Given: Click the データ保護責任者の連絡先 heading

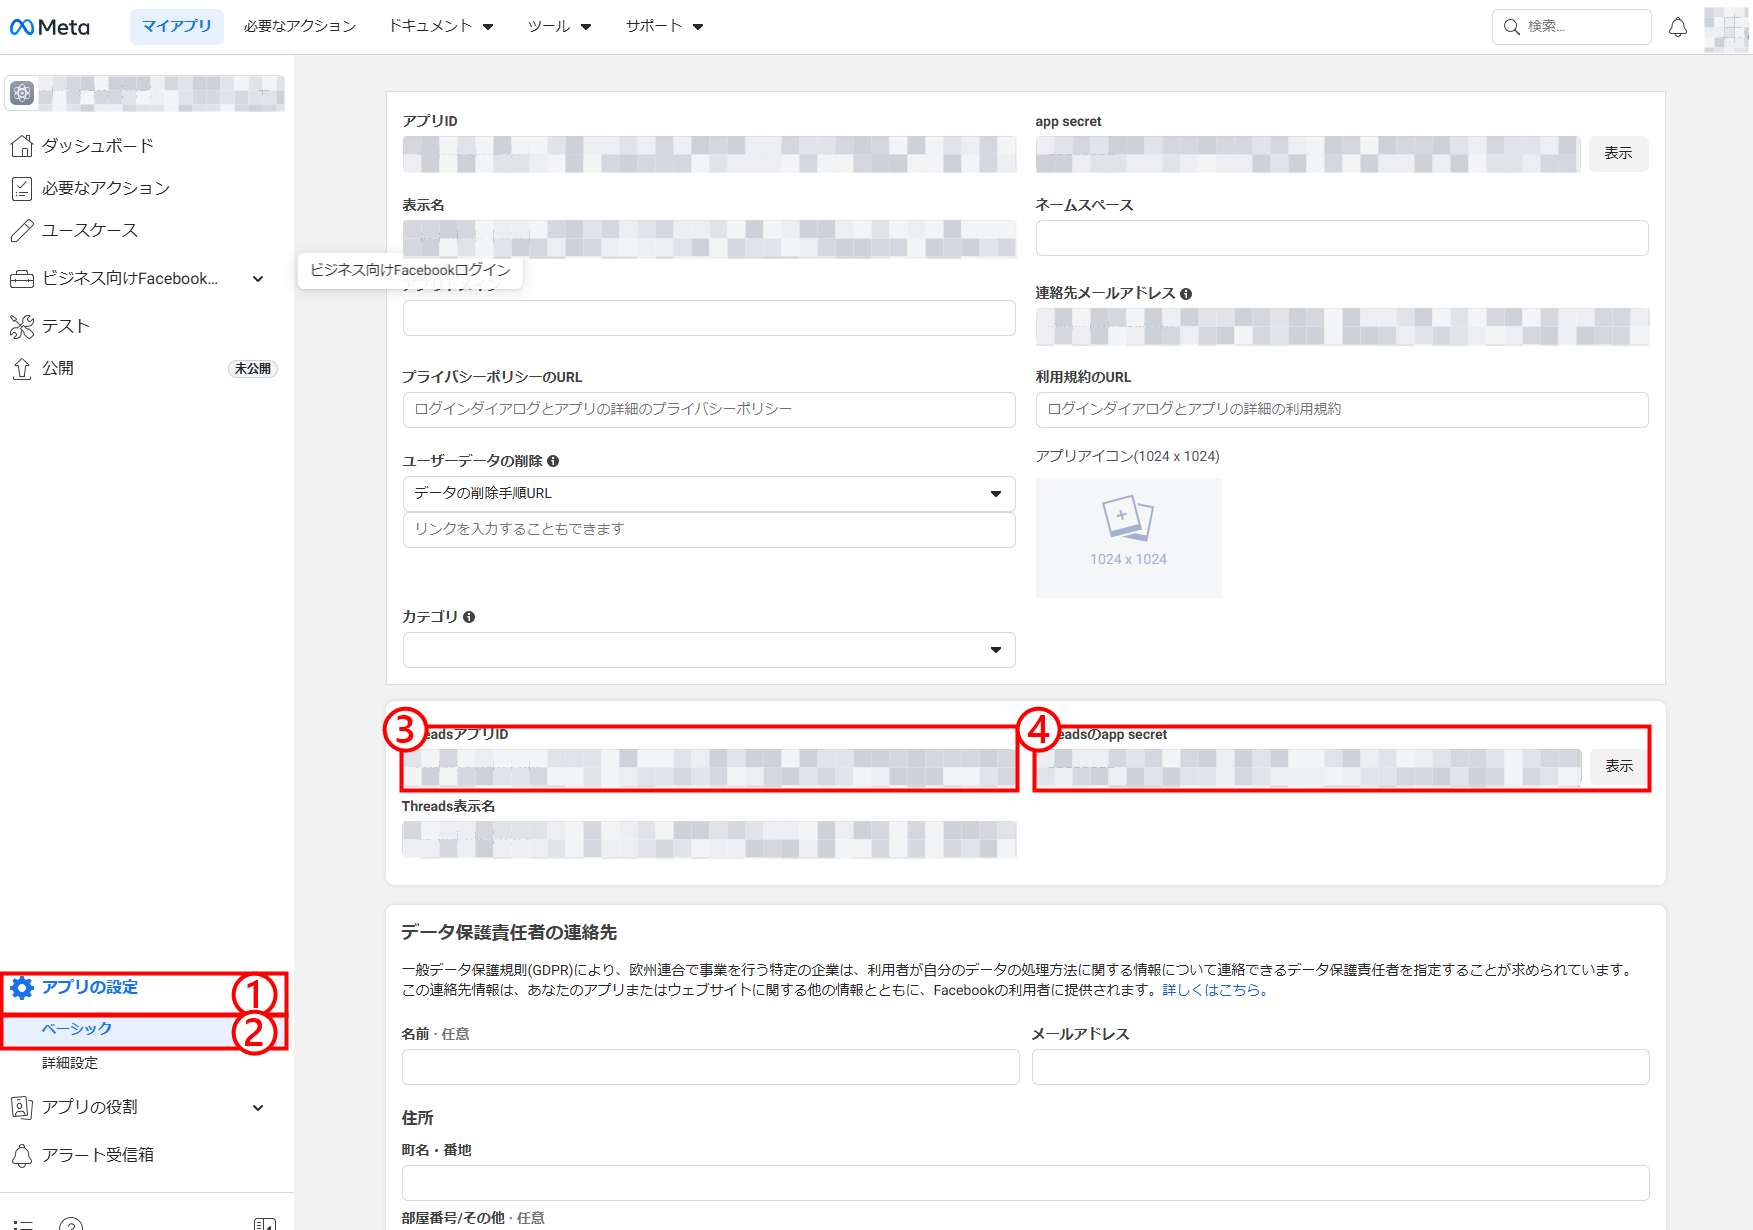Looking at the screenshot, I should pyautogui.click(x=509, y=933).
